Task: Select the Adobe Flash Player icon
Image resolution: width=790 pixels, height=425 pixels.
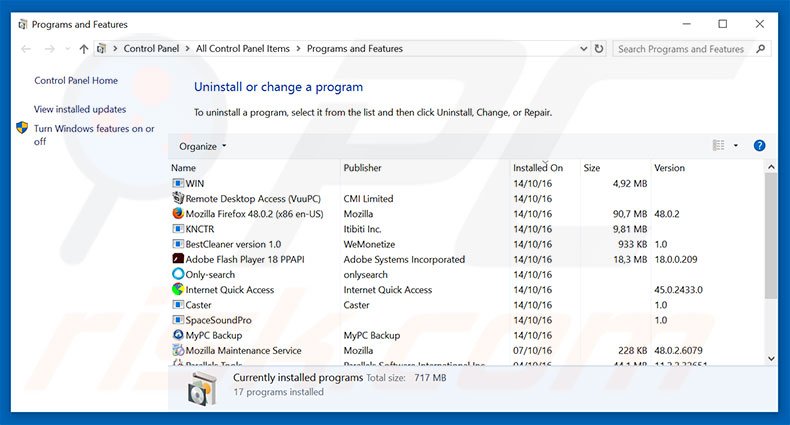Action: point(178,259)
